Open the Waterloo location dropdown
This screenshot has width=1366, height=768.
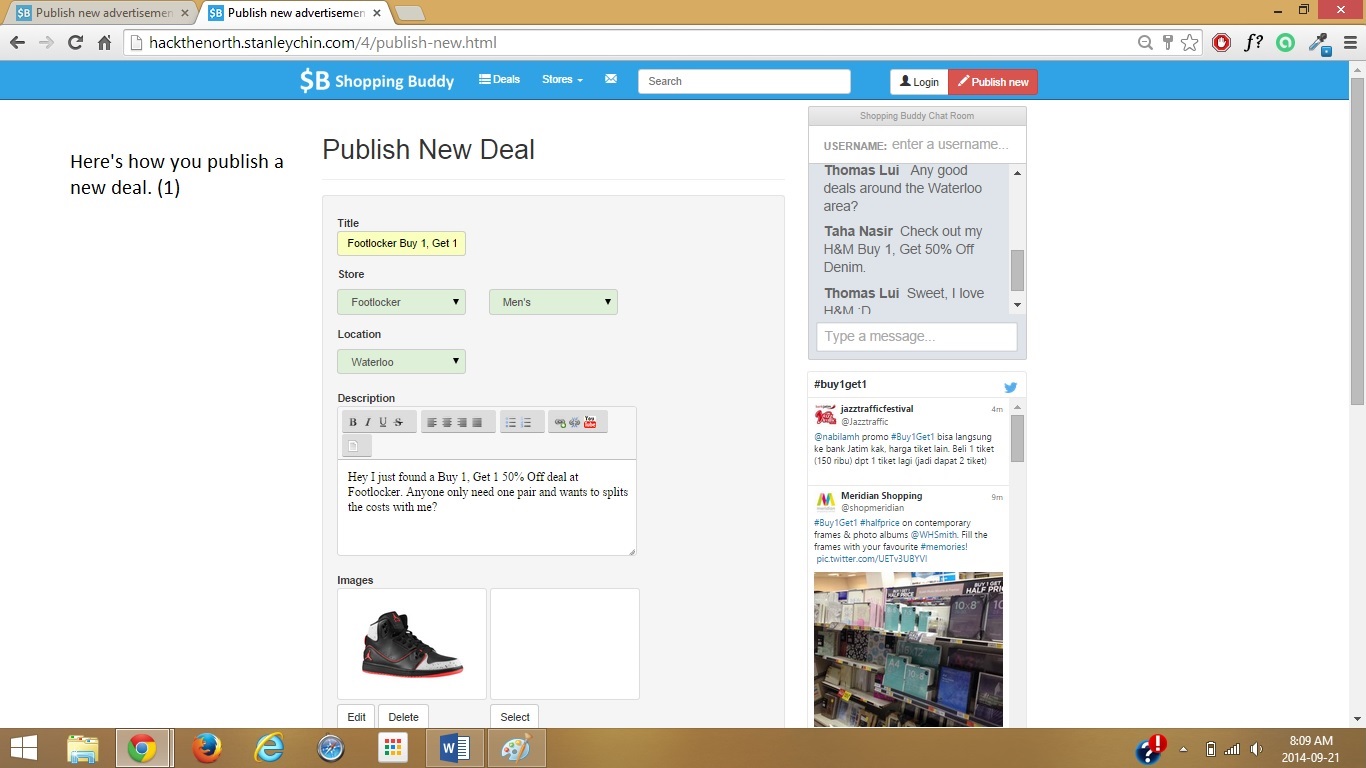[401, 362]
